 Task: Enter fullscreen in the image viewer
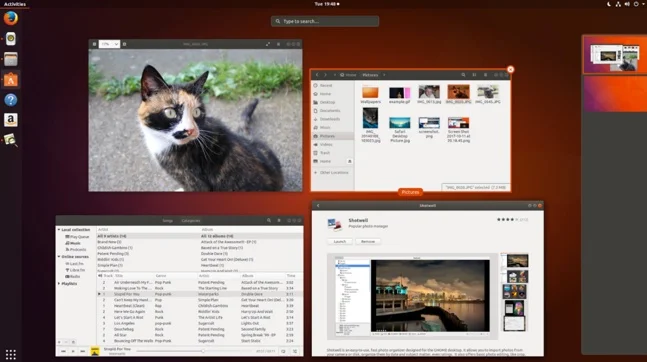pyautogui.click(x=268, y=44)
